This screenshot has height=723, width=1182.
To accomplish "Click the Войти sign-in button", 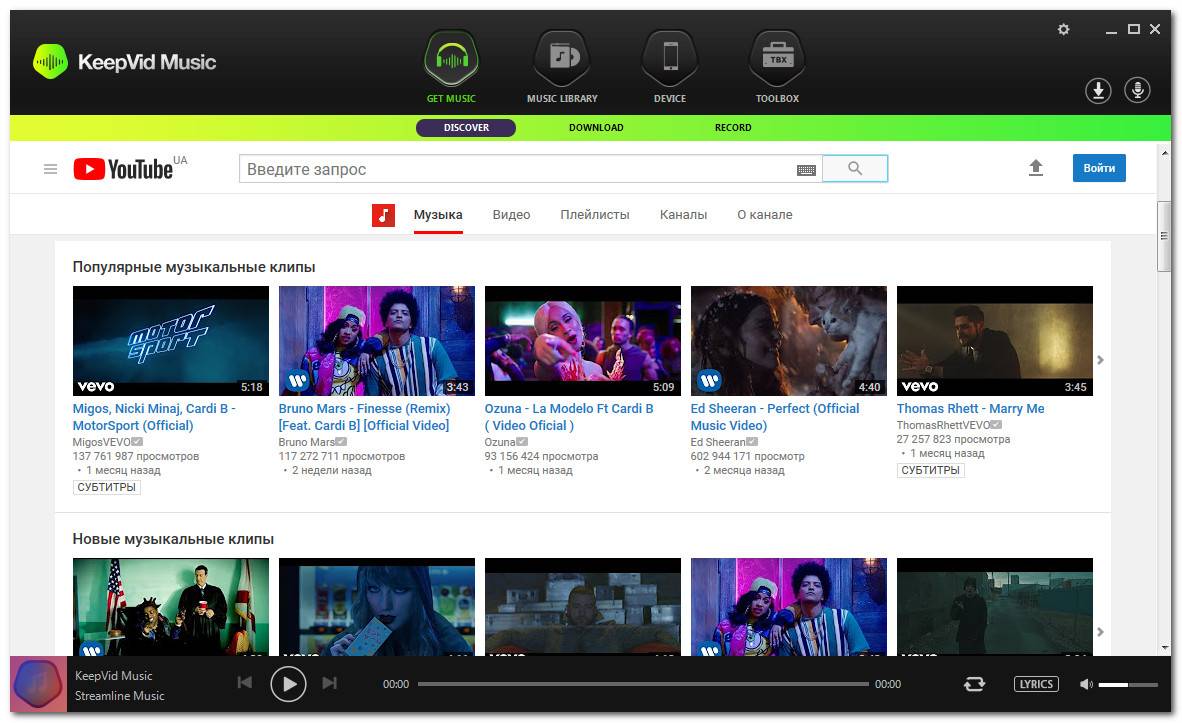I will [1099, 168].
